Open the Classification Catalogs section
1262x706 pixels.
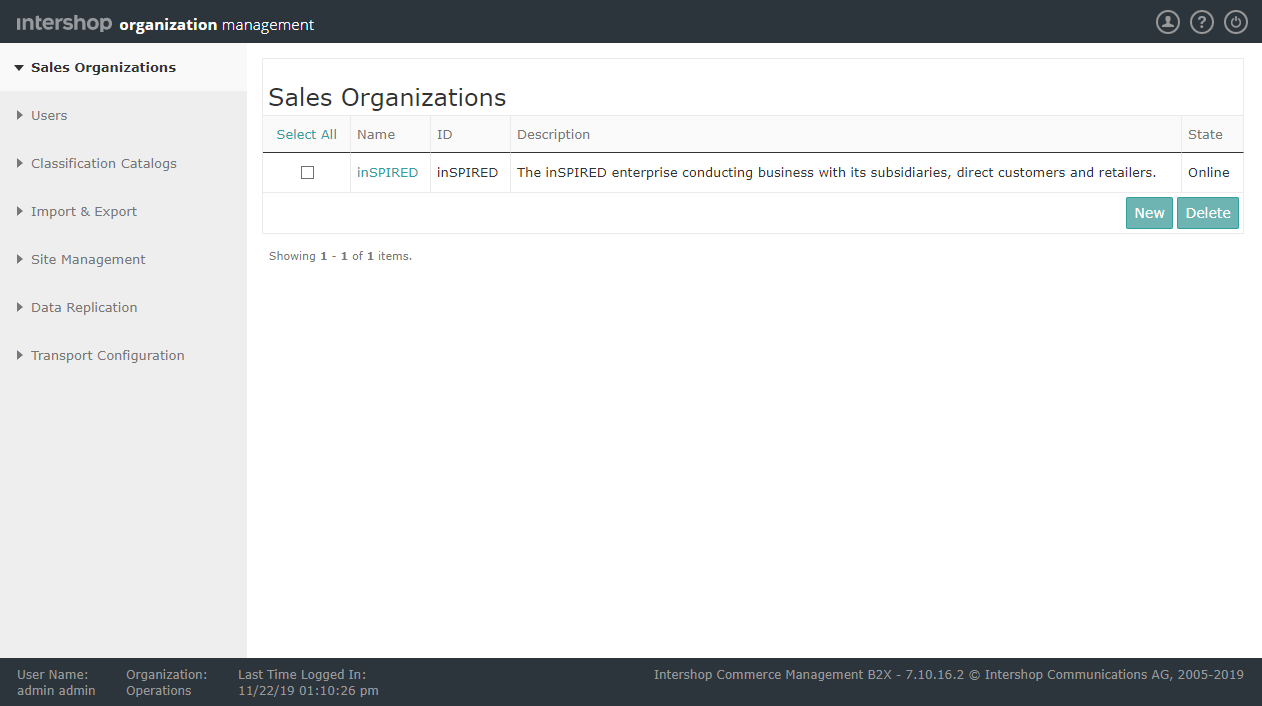[104, 163]
